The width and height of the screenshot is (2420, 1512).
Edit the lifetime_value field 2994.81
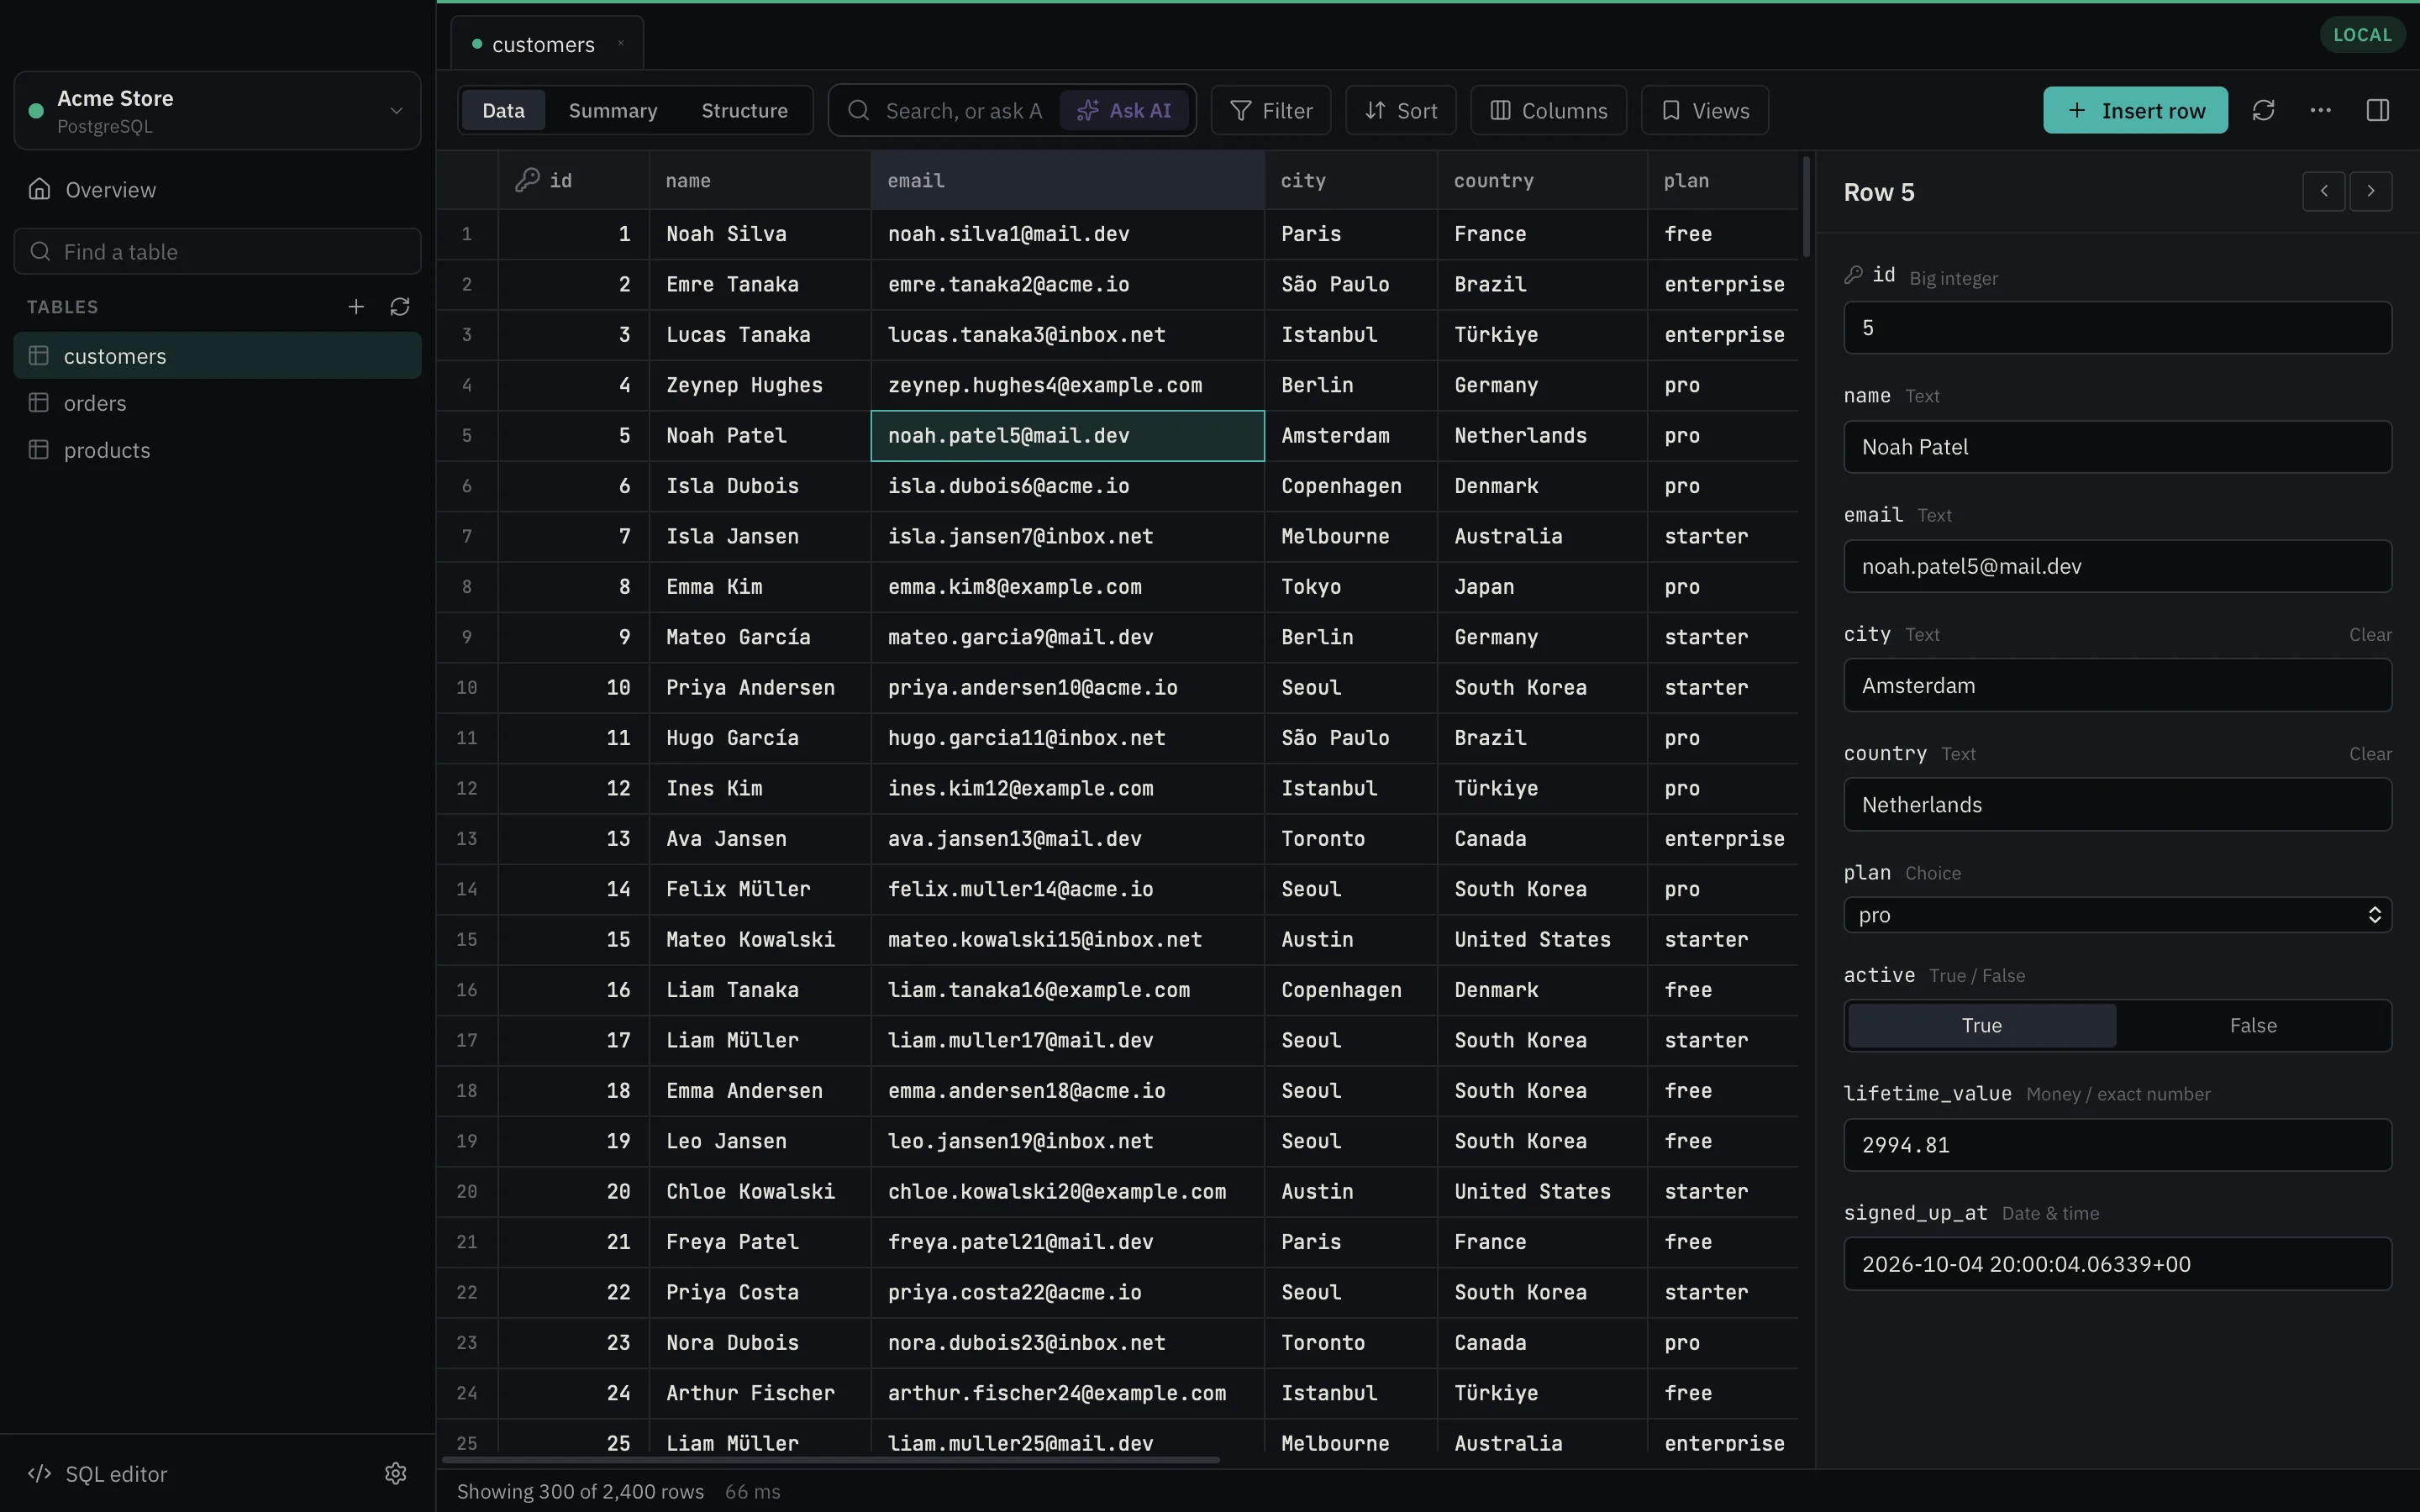pyautogui.click(x=2118, y=1145)
